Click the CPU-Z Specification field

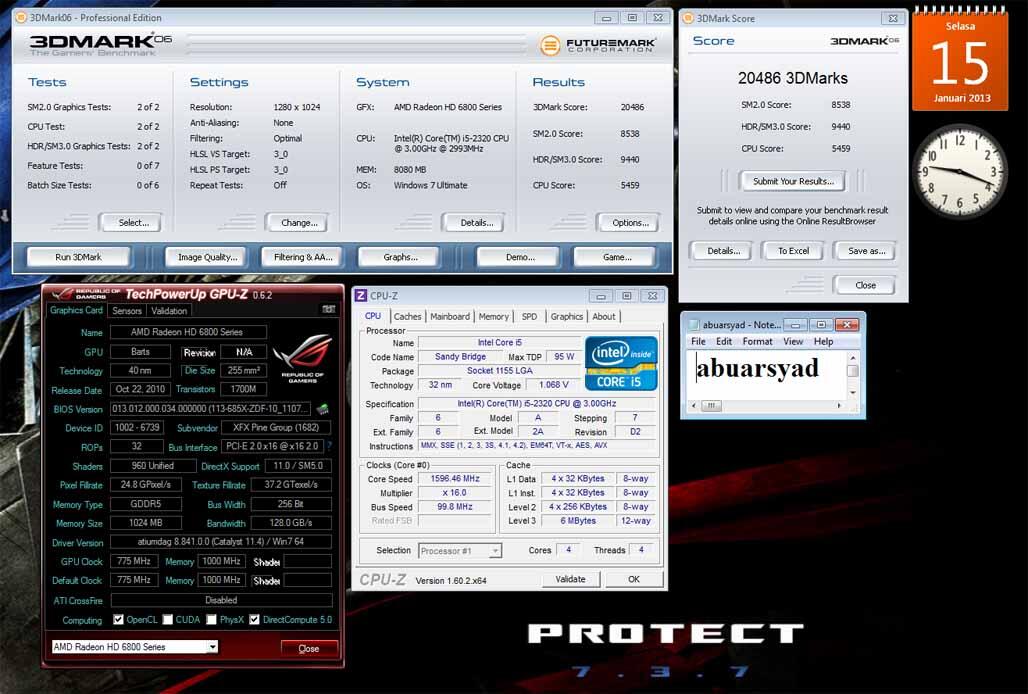coord(536,403)
